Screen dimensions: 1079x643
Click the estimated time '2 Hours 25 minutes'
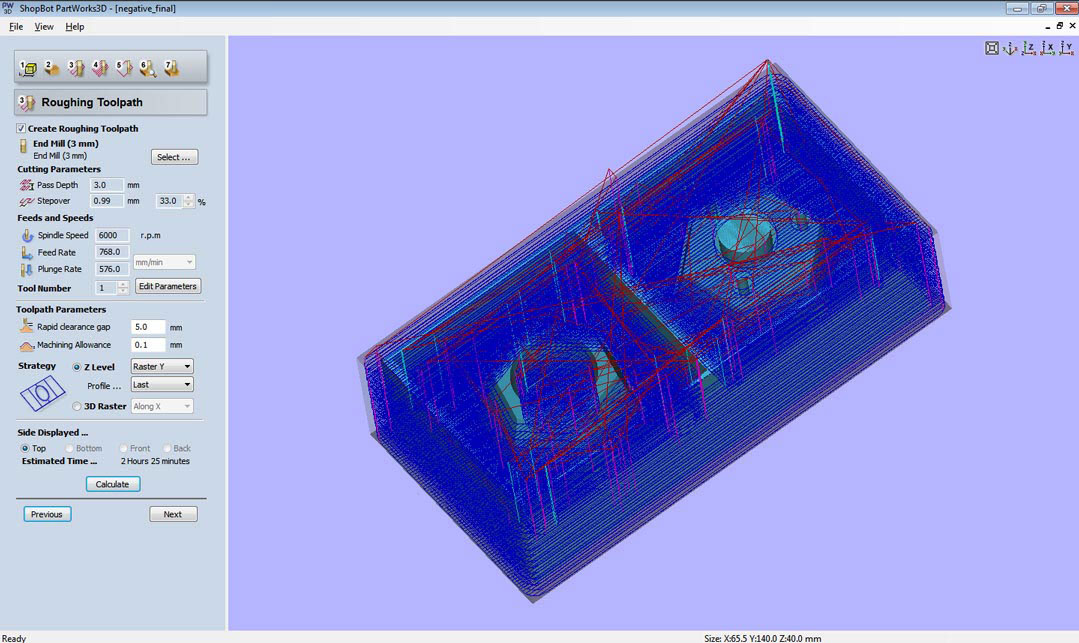coord(156,461)
